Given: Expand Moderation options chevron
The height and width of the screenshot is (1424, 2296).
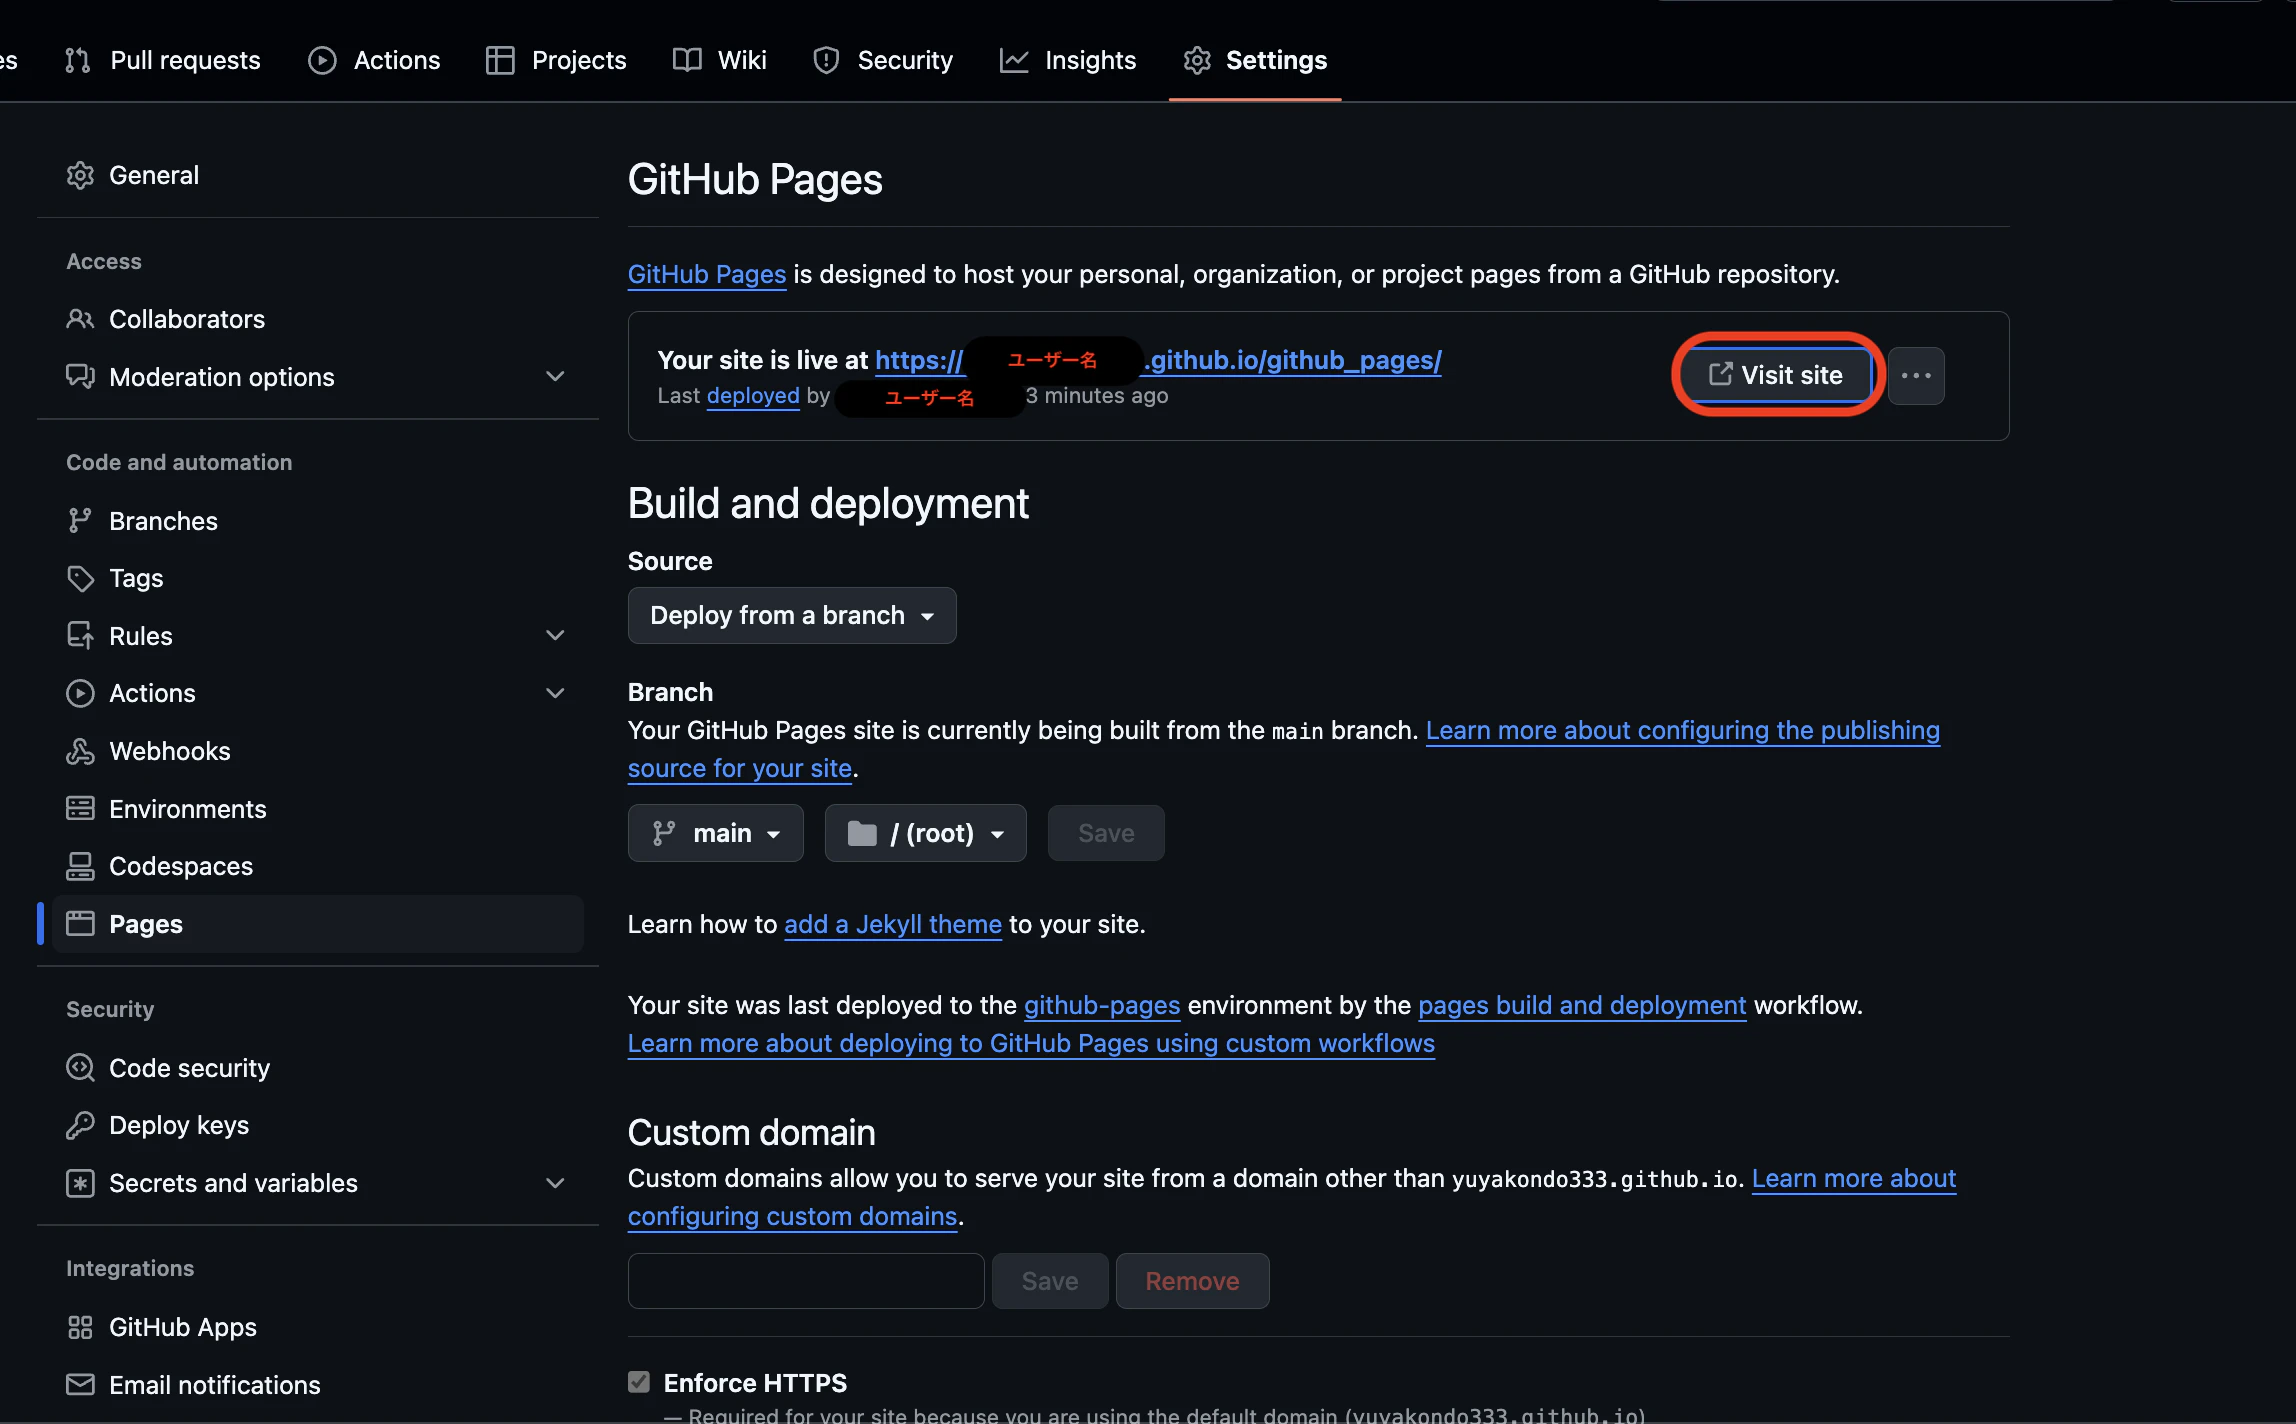Looking at the screenshot, I should (555, 377).
